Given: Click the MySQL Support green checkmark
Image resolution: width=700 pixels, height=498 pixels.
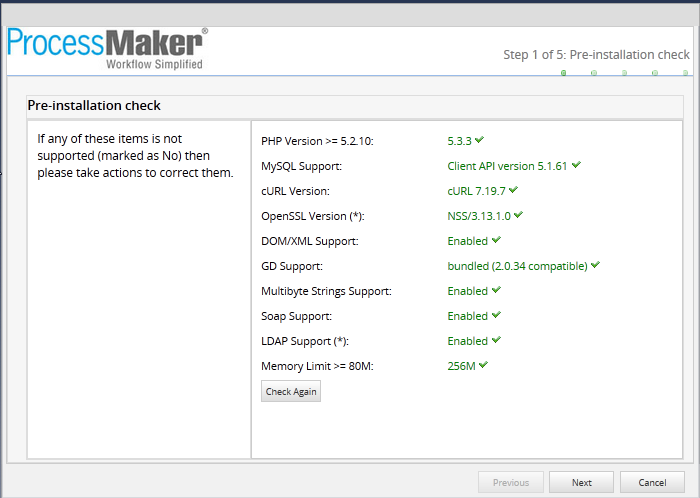Looking at the screenshot, I should coord(576,165).
